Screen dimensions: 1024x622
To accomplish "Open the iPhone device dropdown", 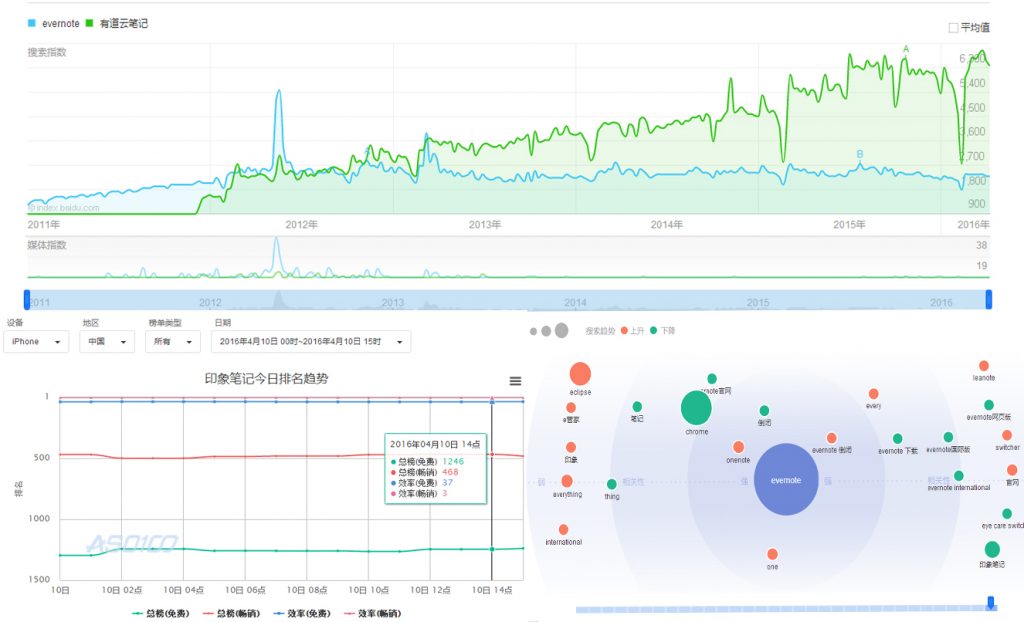I will (x=36, y=342).
